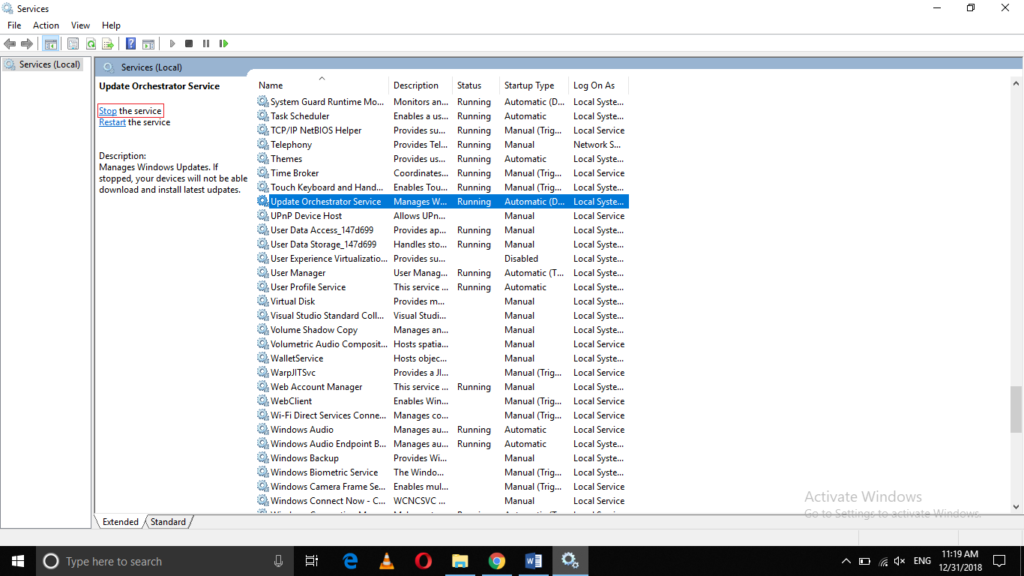This screenshot has height=576, width=1024.
Task: Click the volume muted tray icon
Action: (x=899, y=561)
